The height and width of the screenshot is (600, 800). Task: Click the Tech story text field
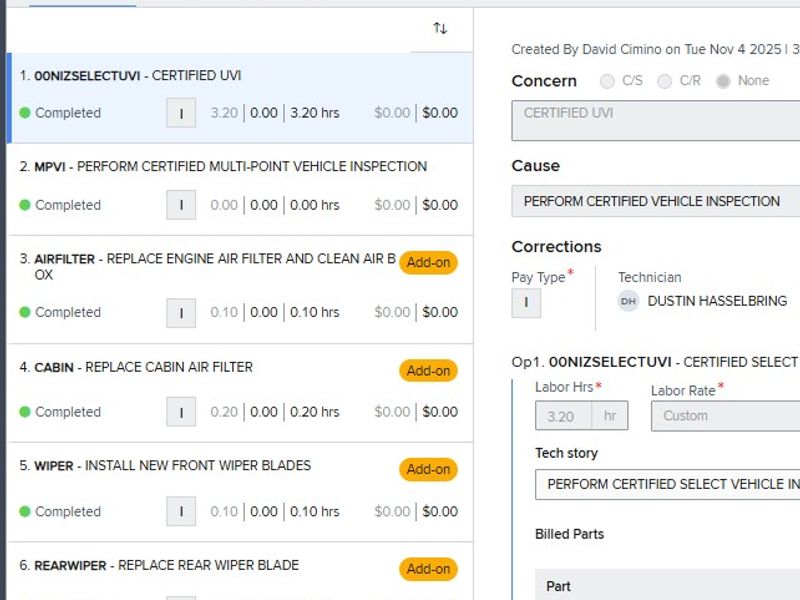[667, 484]
